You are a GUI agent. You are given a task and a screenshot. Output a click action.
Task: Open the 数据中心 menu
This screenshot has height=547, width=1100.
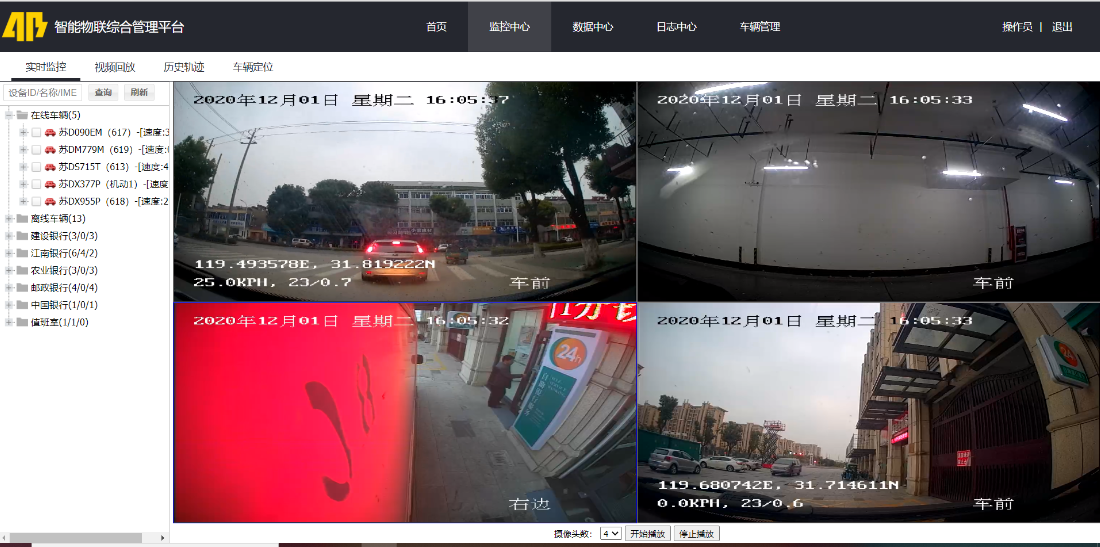click(592, 27)
